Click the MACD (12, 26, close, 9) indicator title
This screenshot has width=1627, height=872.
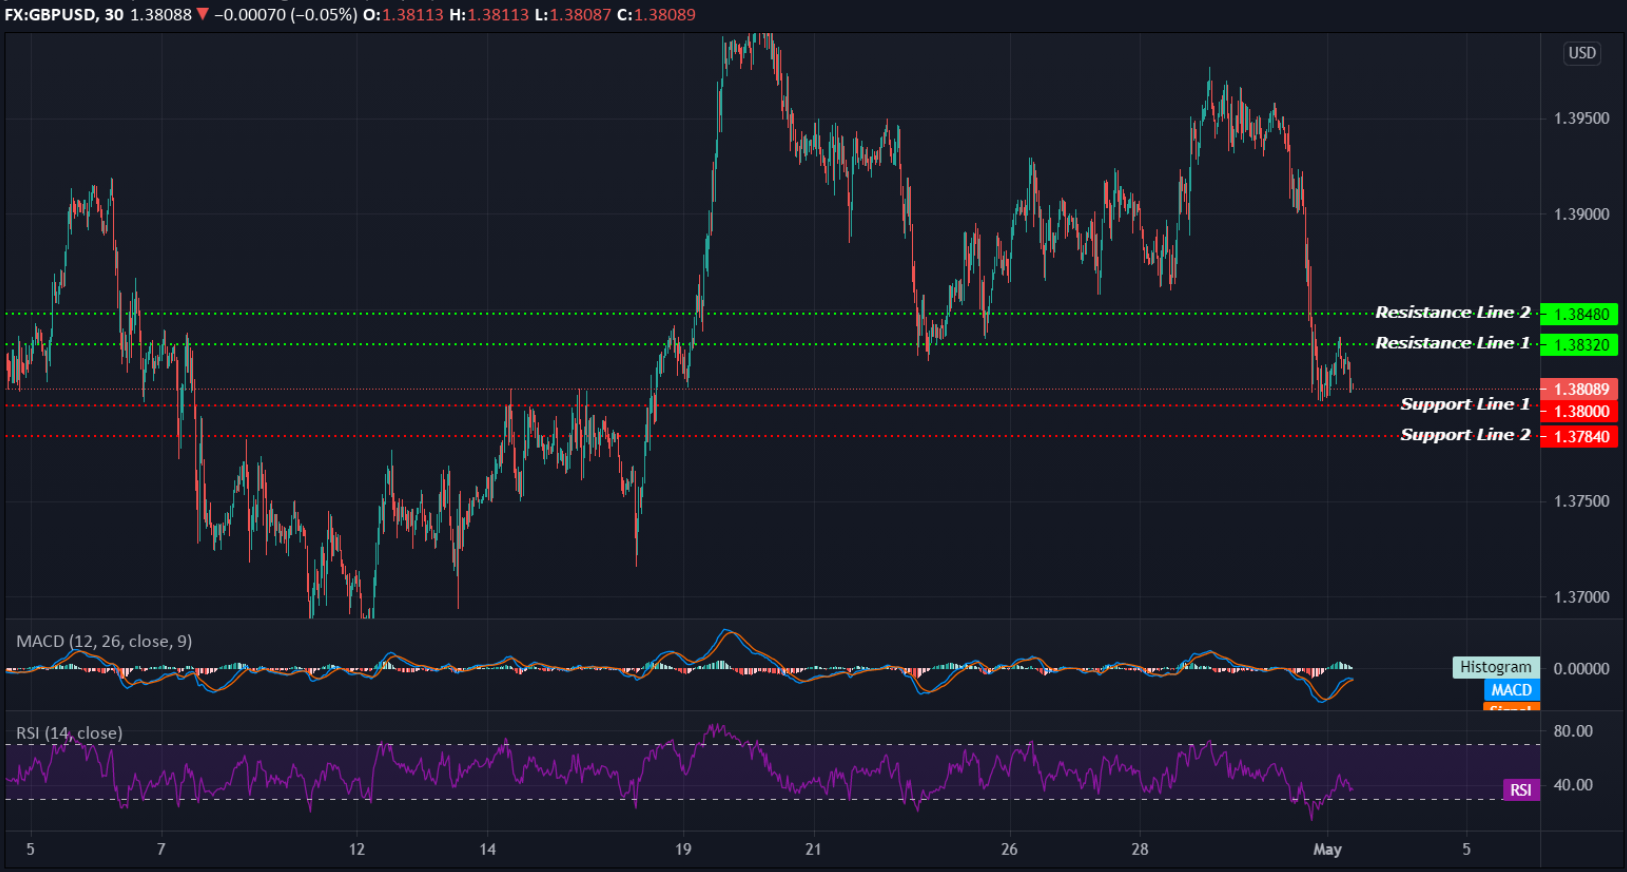tap(104, 641)
